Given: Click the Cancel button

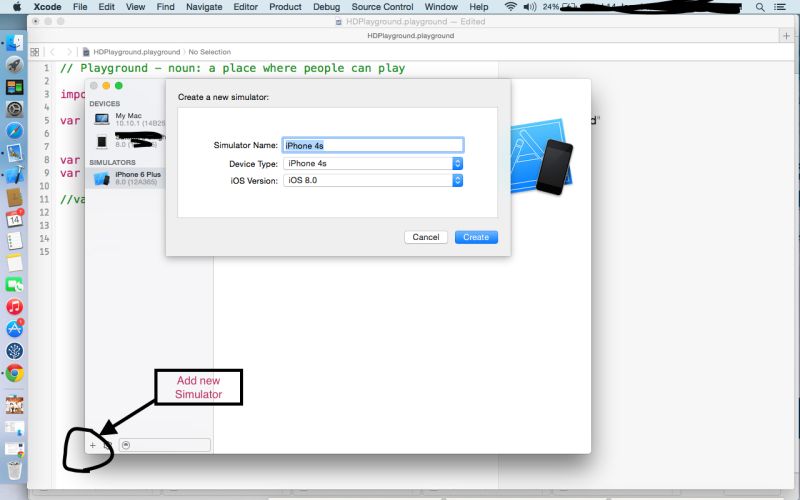Looking at the screenshot, I should [x=426, y=237].
